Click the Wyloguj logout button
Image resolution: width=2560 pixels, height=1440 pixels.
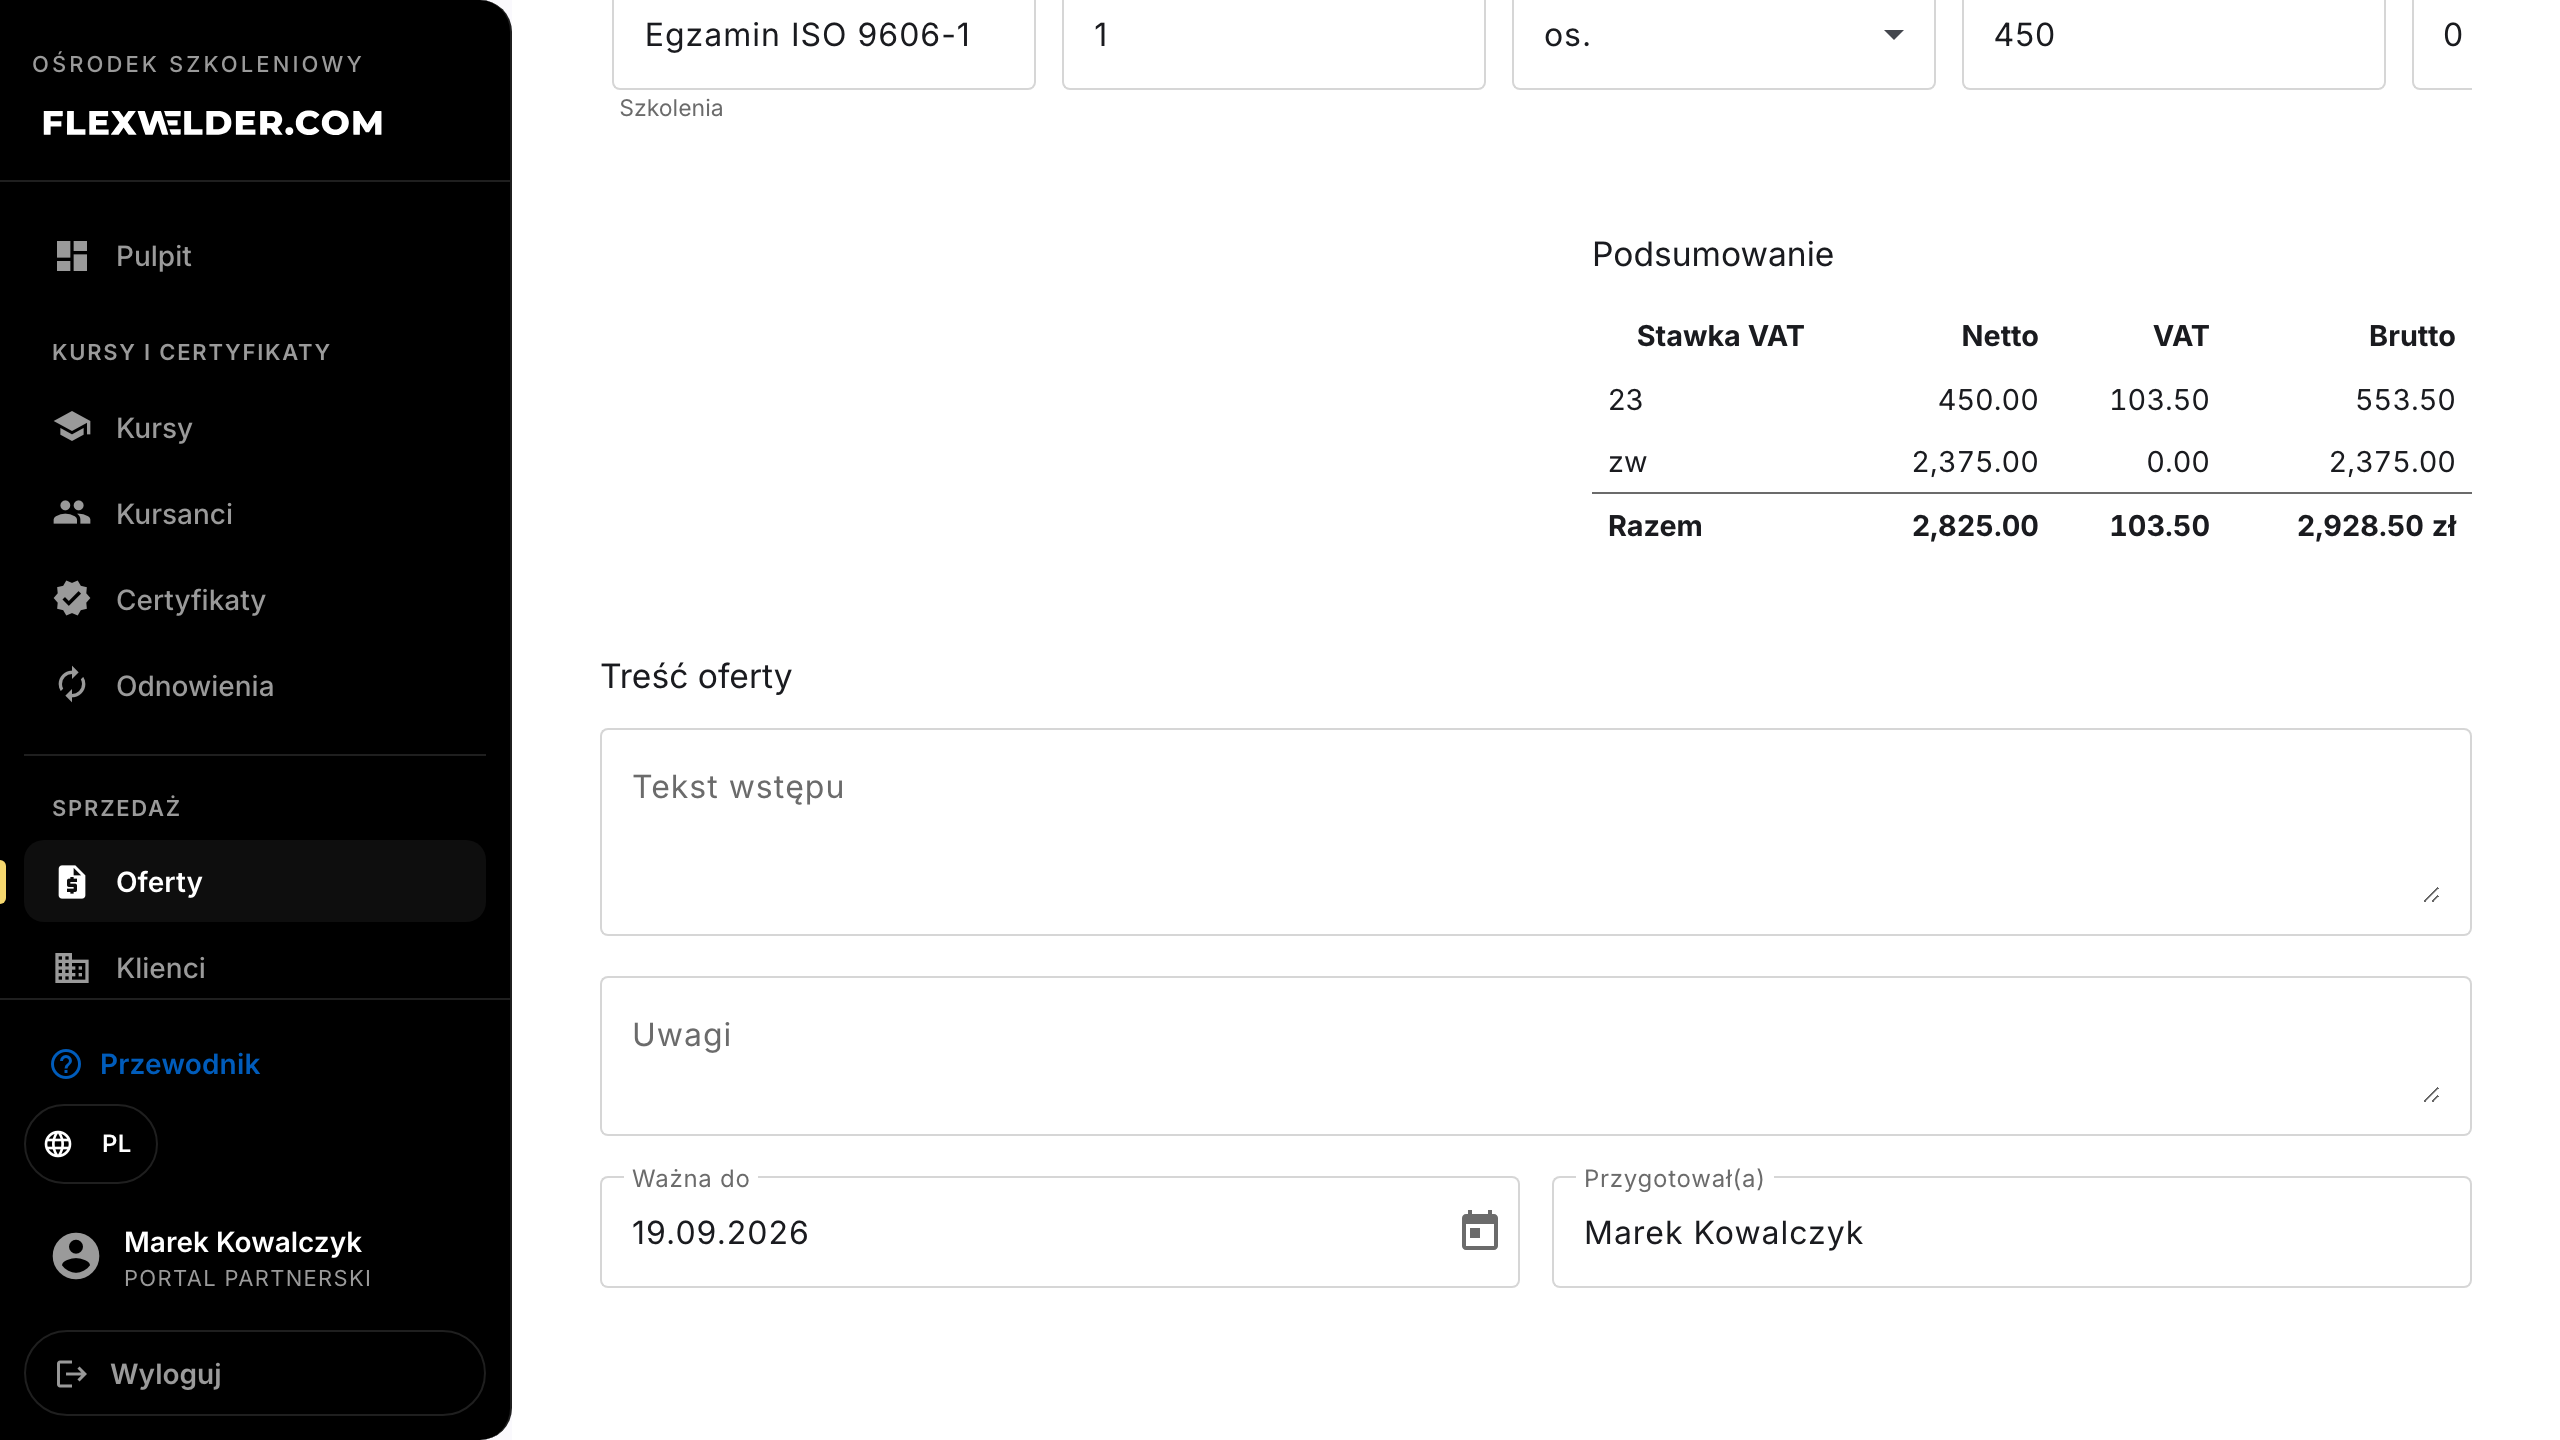click(x=255, y=1373)
